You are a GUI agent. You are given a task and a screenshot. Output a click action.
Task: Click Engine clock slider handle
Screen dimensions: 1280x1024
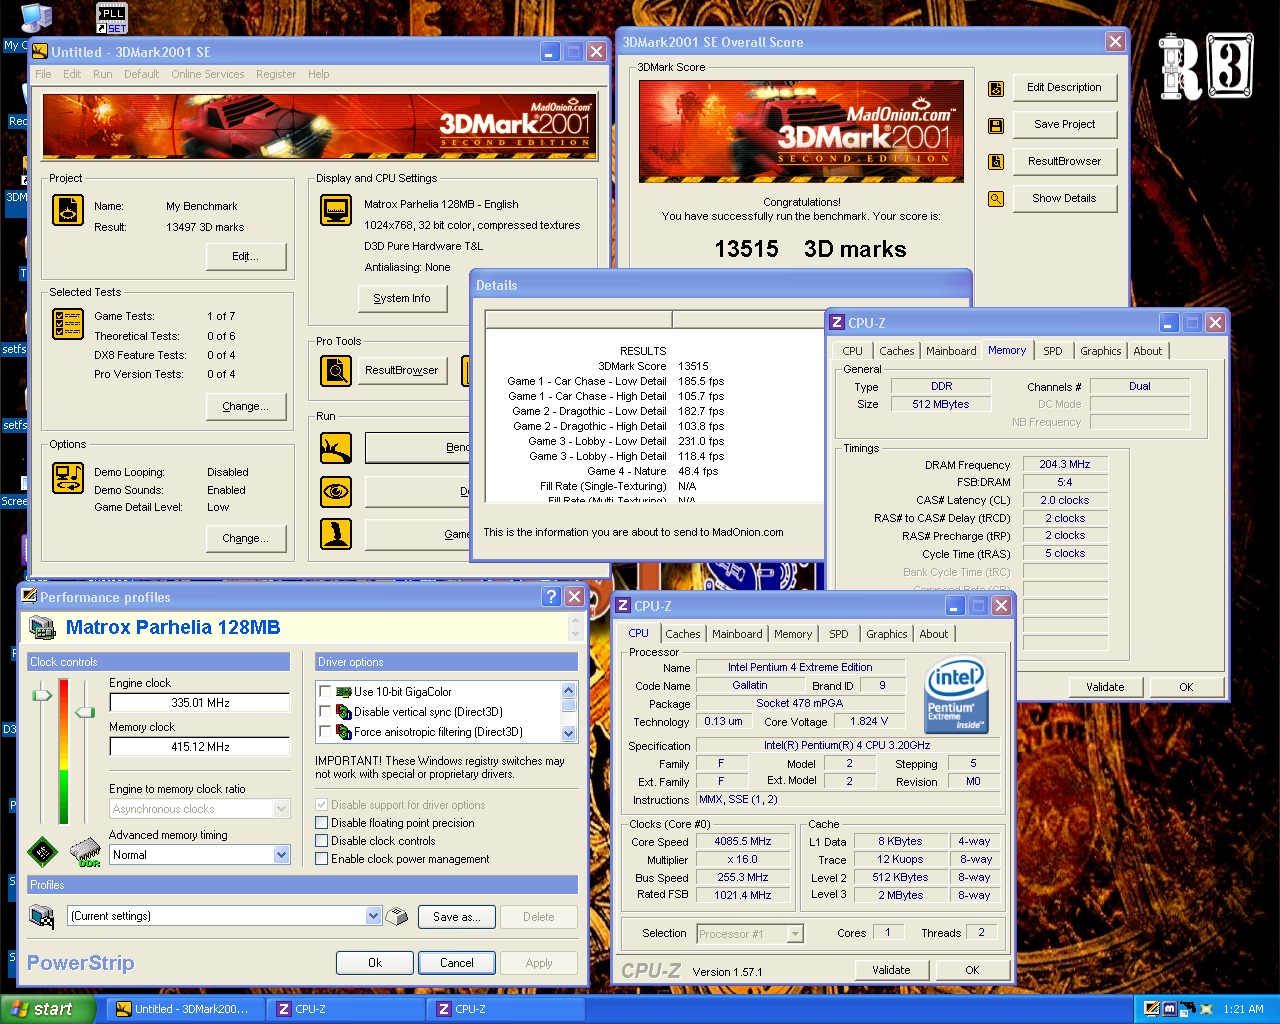point(42,694)
